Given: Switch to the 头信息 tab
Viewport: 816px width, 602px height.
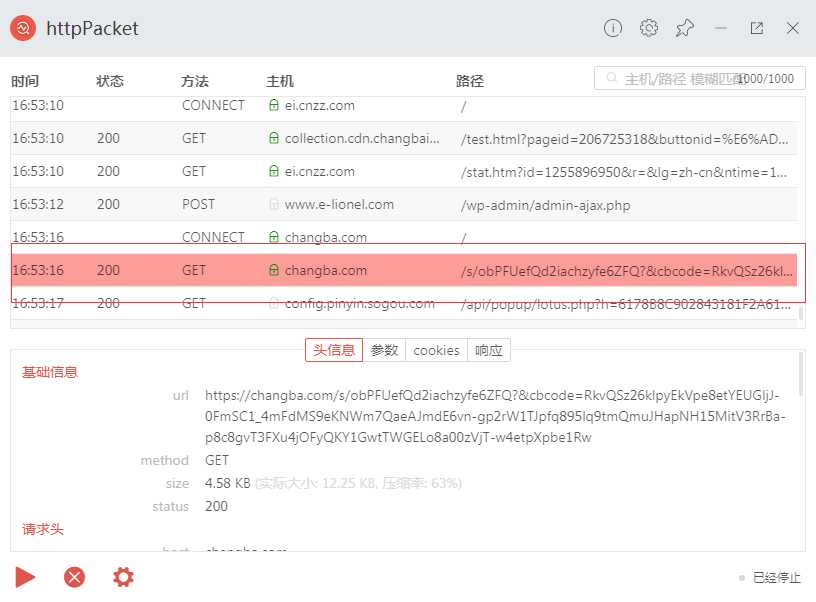Looking at the screenshot, I should pyautogui.click(x=334, y=350).
